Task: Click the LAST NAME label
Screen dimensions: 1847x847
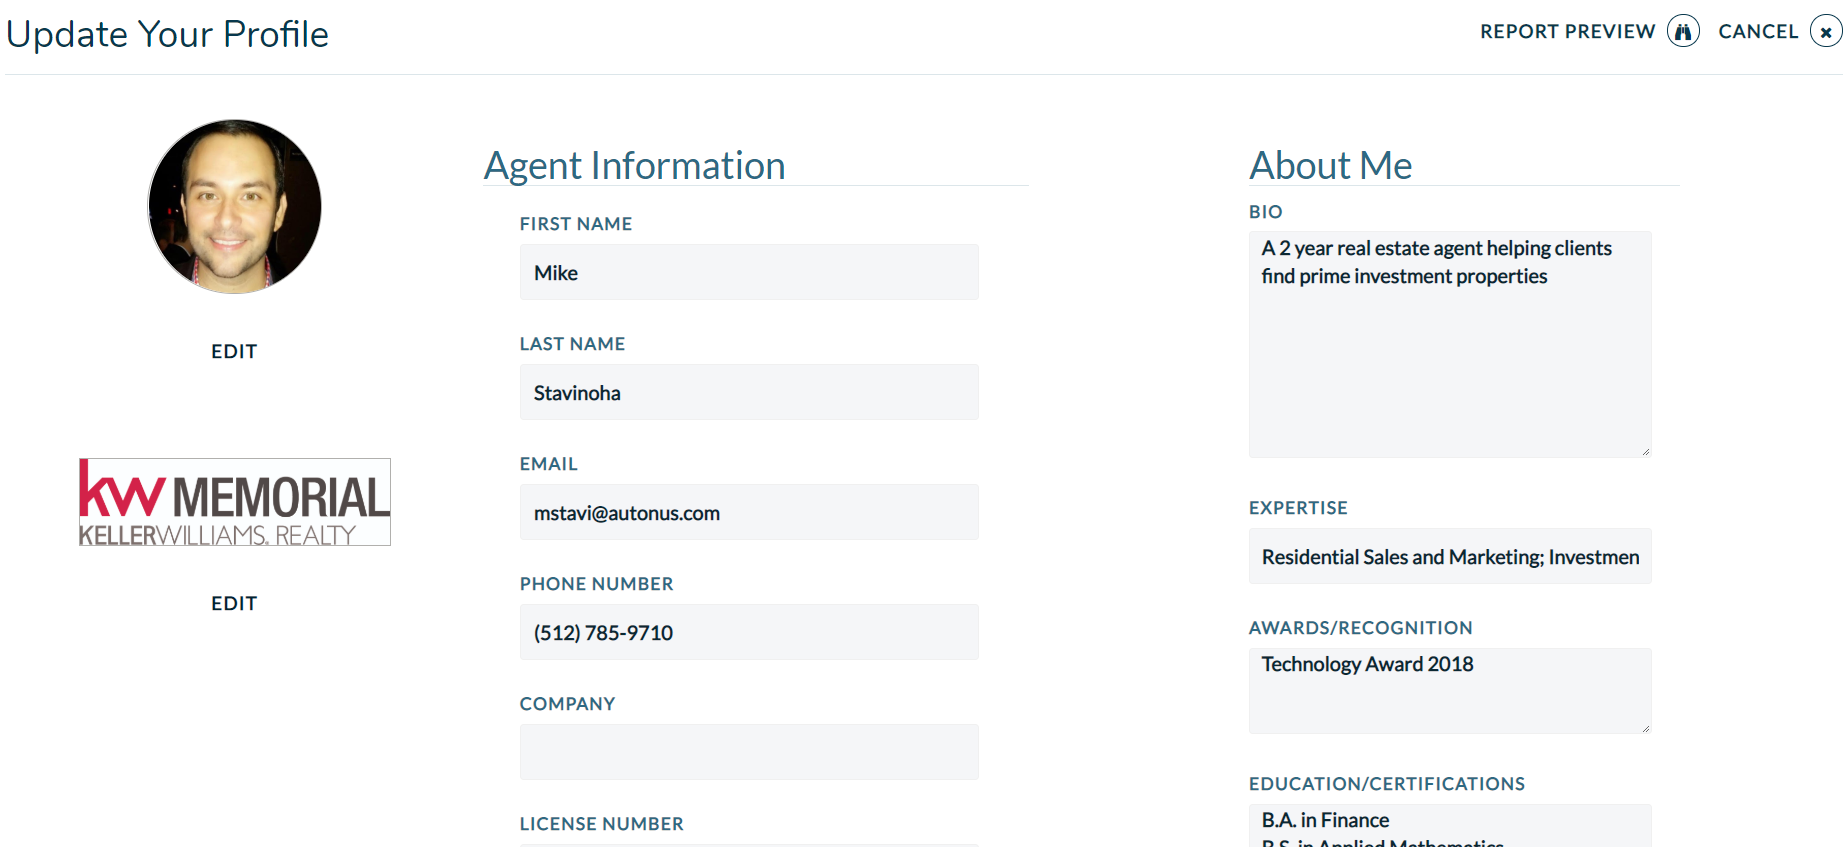Action: [x=572, y=344]
